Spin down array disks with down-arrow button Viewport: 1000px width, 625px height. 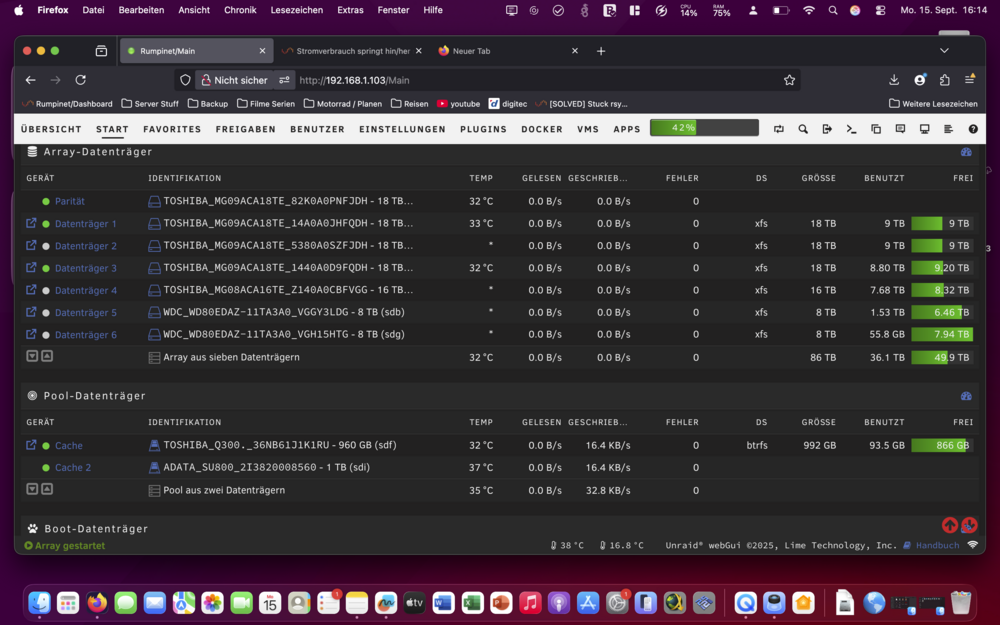point(32,356)
